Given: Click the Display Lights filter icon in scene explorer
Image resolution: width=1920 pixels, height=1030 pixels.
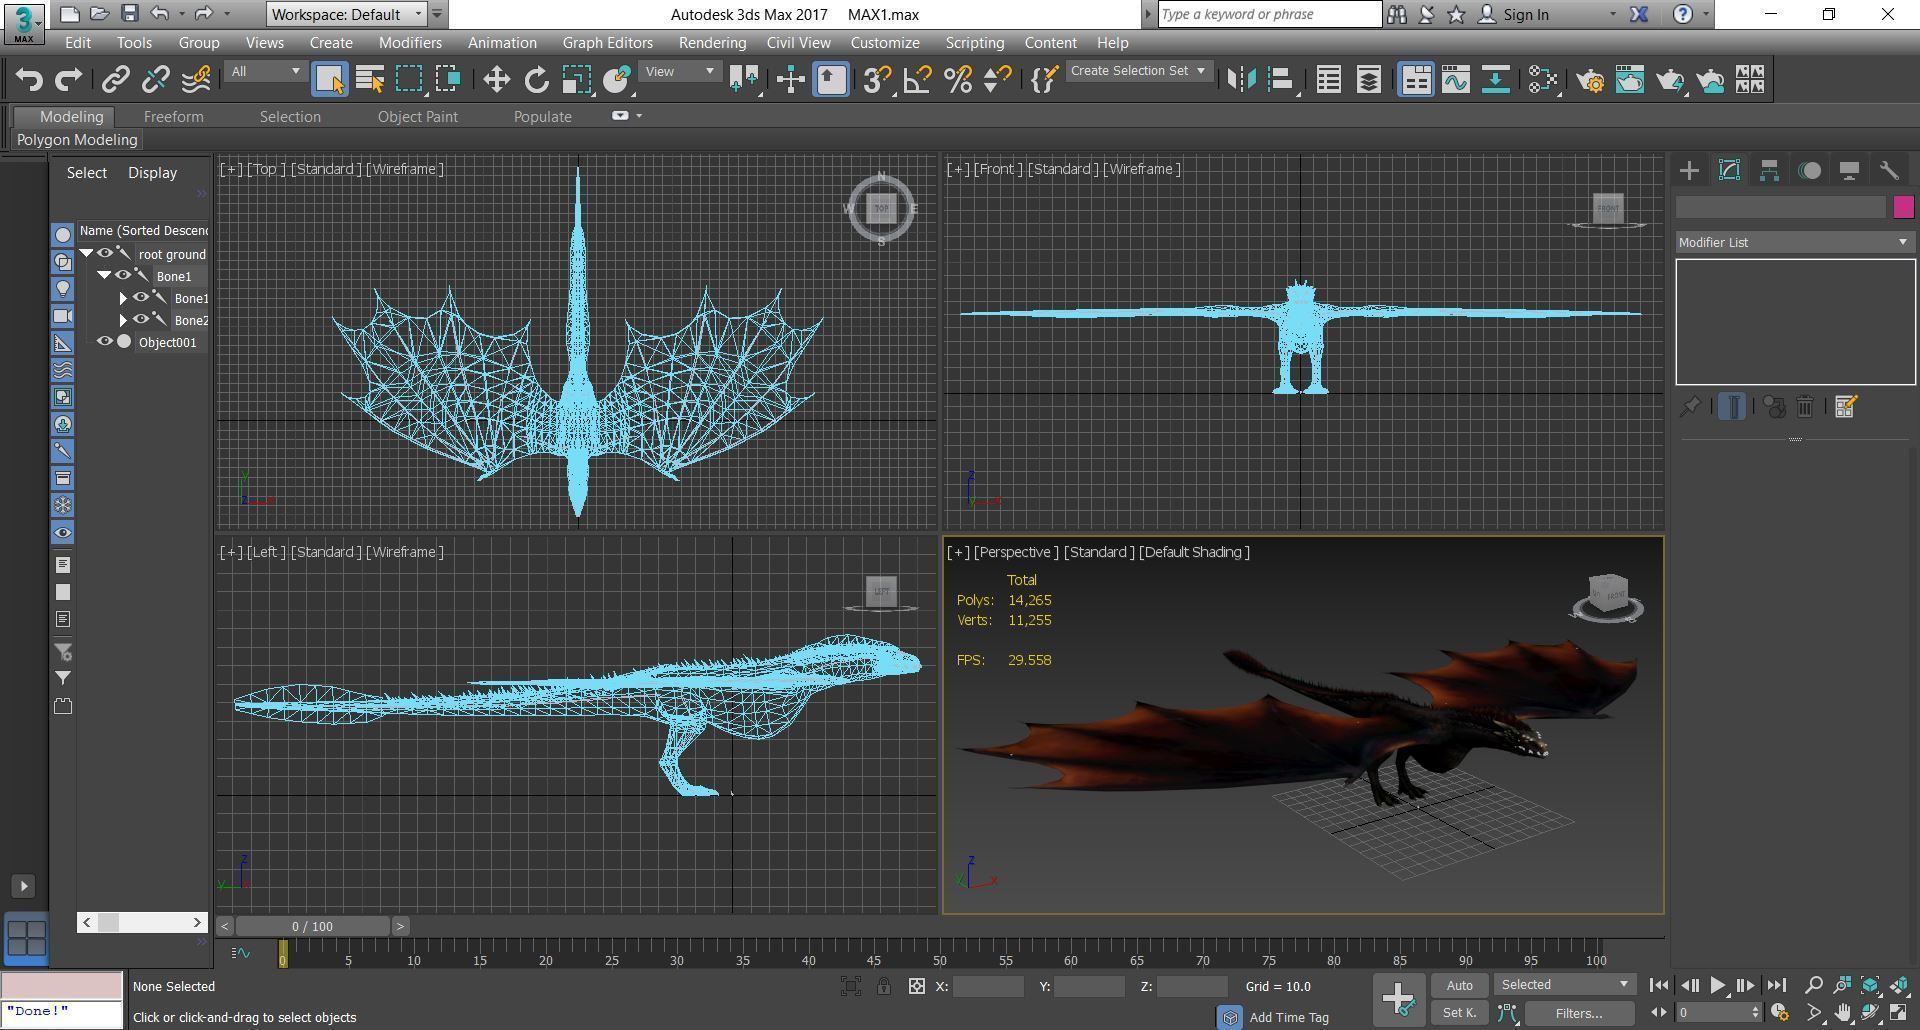Looking at the screenshot, I should [62, 288].
